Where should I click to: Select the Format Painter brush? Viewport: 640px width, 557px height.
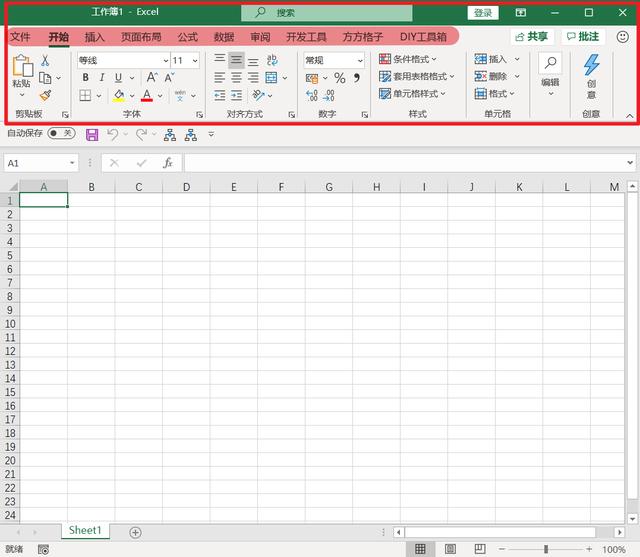pyautogui.click(x=45, y=95)
